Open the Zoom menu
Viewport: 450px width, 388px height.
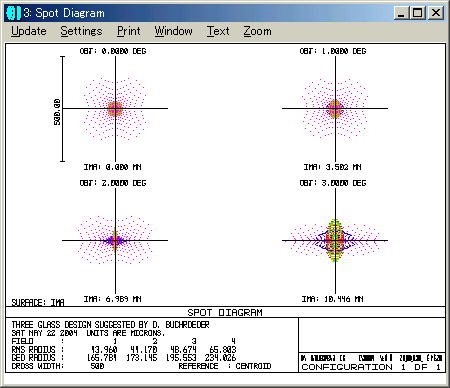click(x=257, y=31)
